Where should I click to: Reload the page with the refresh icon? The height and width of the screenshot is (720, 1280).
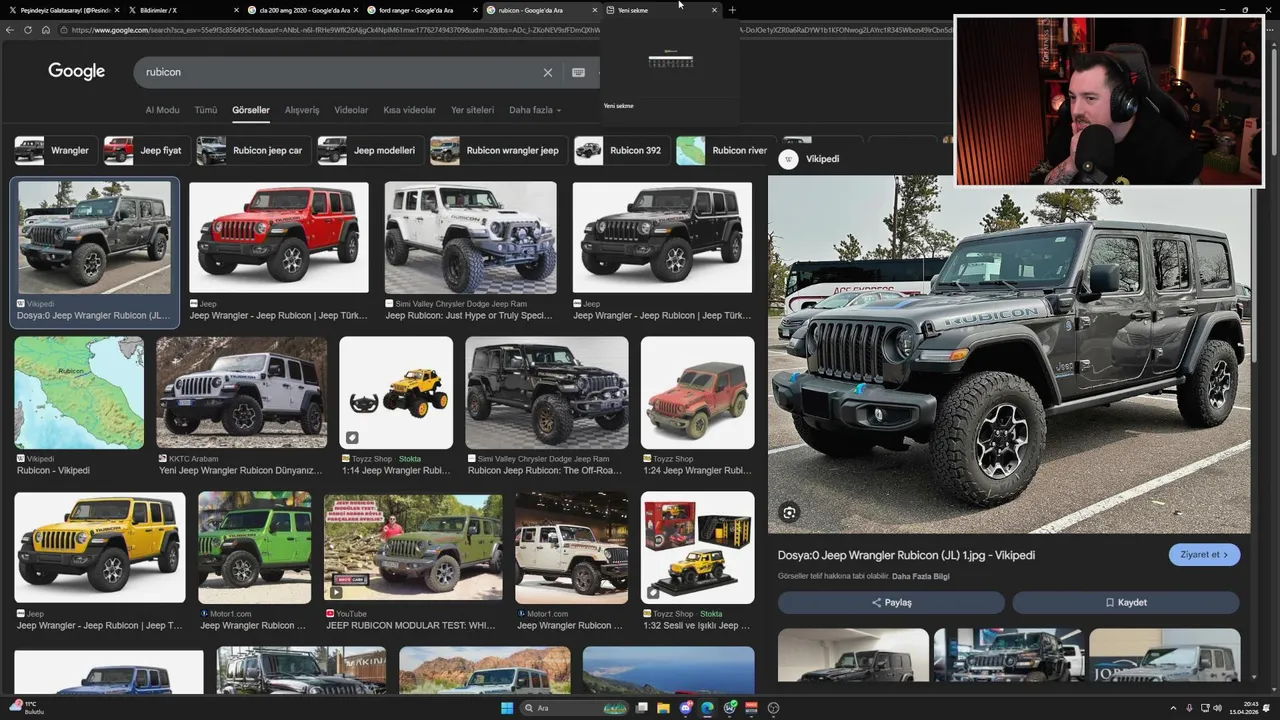[28, 30]
